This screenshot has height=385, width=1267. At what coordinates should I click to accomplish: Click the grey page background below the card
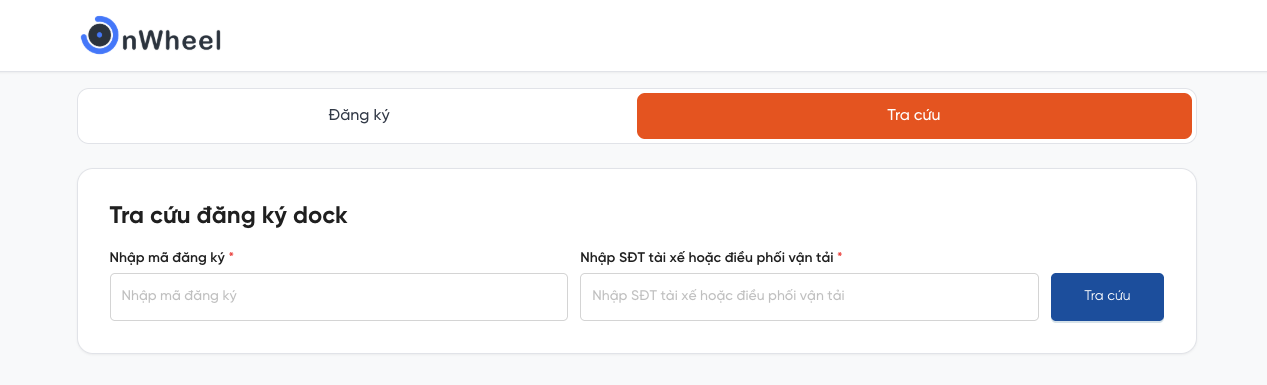[633, 371]
